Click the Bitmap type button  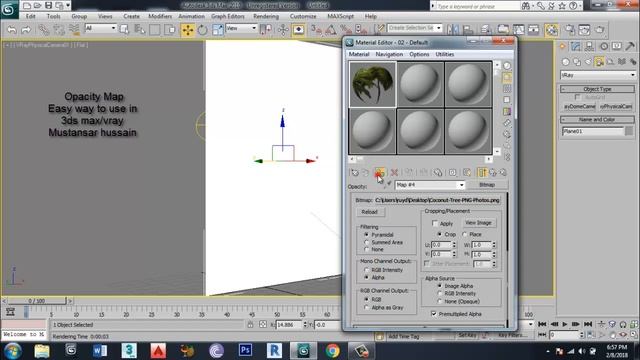tap(487, 185)
